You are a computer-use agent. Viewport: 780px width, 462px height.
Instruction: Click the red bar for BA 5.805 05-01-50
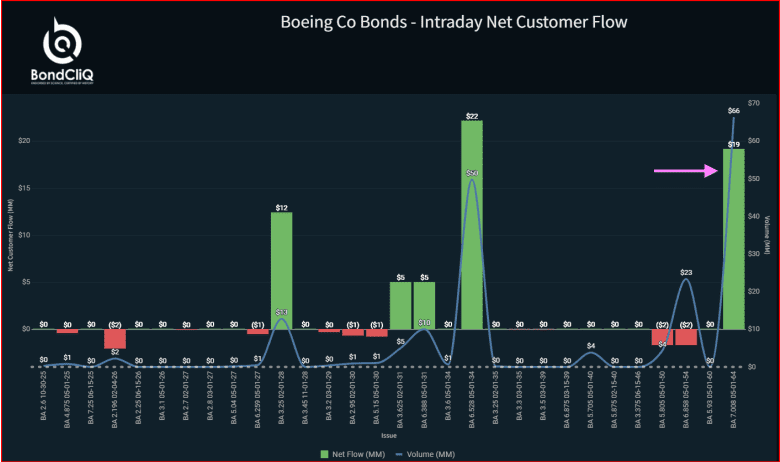point(662,337)
